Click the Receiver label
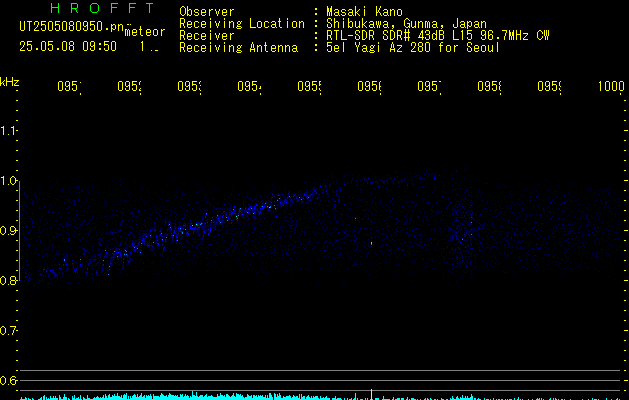Screen dimensions: 629x400 pos(207,36)
